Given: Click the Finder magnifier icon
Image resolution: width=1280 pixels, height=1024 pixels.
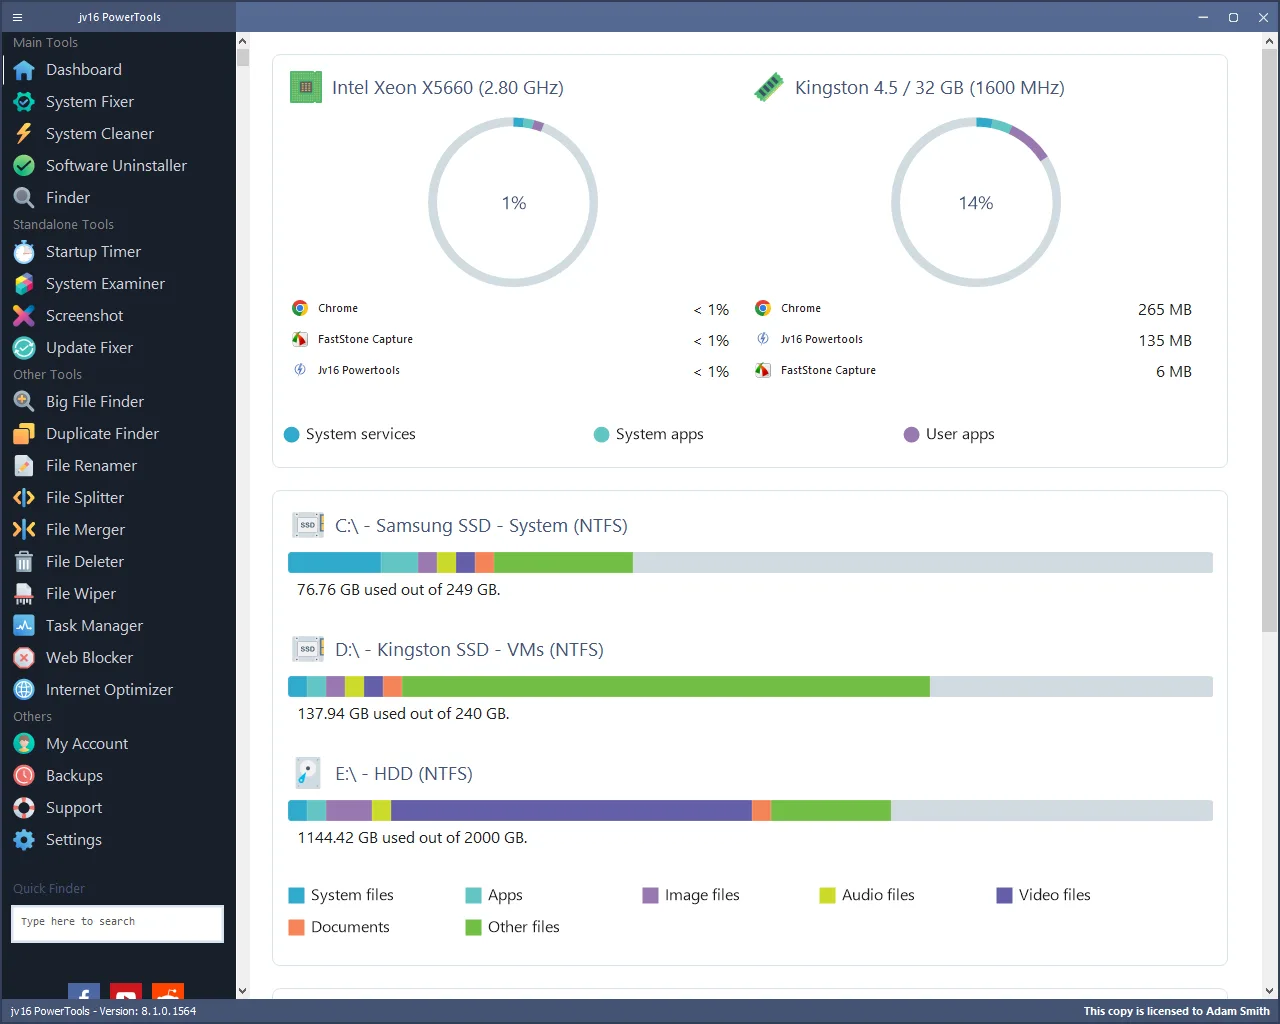Looking at the screenshot, I should click(24, 198).
